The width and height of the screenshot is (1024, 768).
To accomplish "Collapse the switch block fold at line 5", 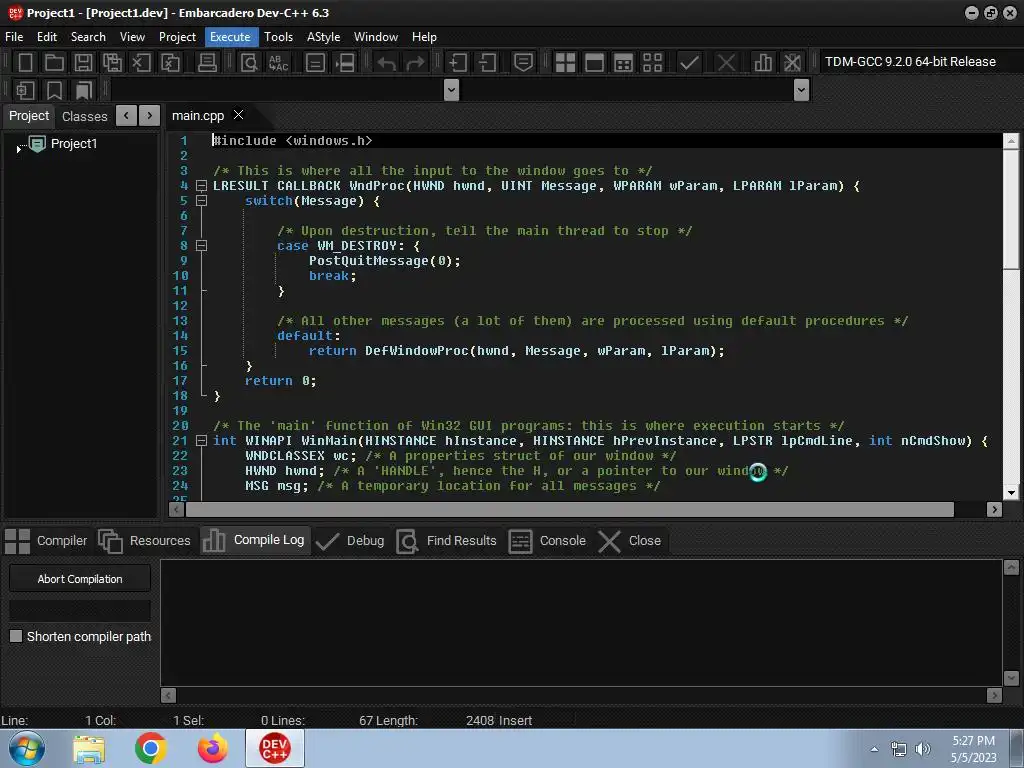I will pyautogui.click(x=202, y=201).
